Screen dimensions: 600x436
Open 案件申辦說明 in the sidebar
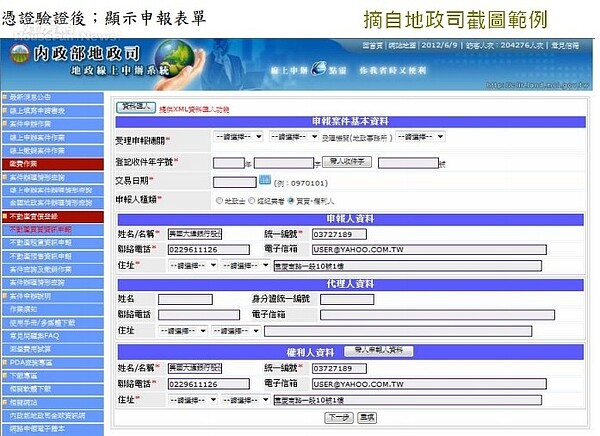[x=52, y=296]
